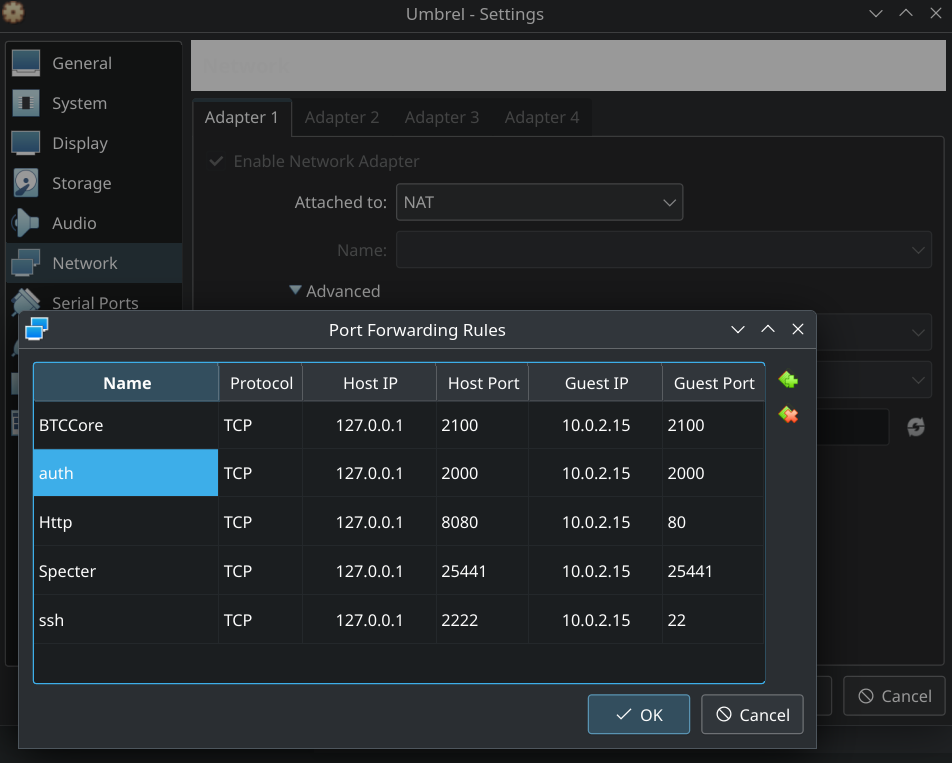This screenshot has width=952, height=763.
Task: Click guest port 80 of Http rule
Action: click(713, 522)
